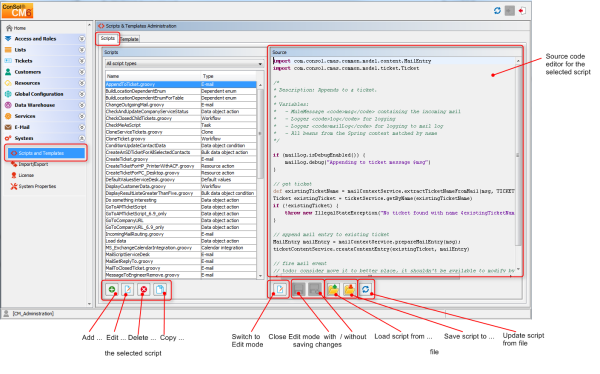Click the logout icon in top header

522,11
